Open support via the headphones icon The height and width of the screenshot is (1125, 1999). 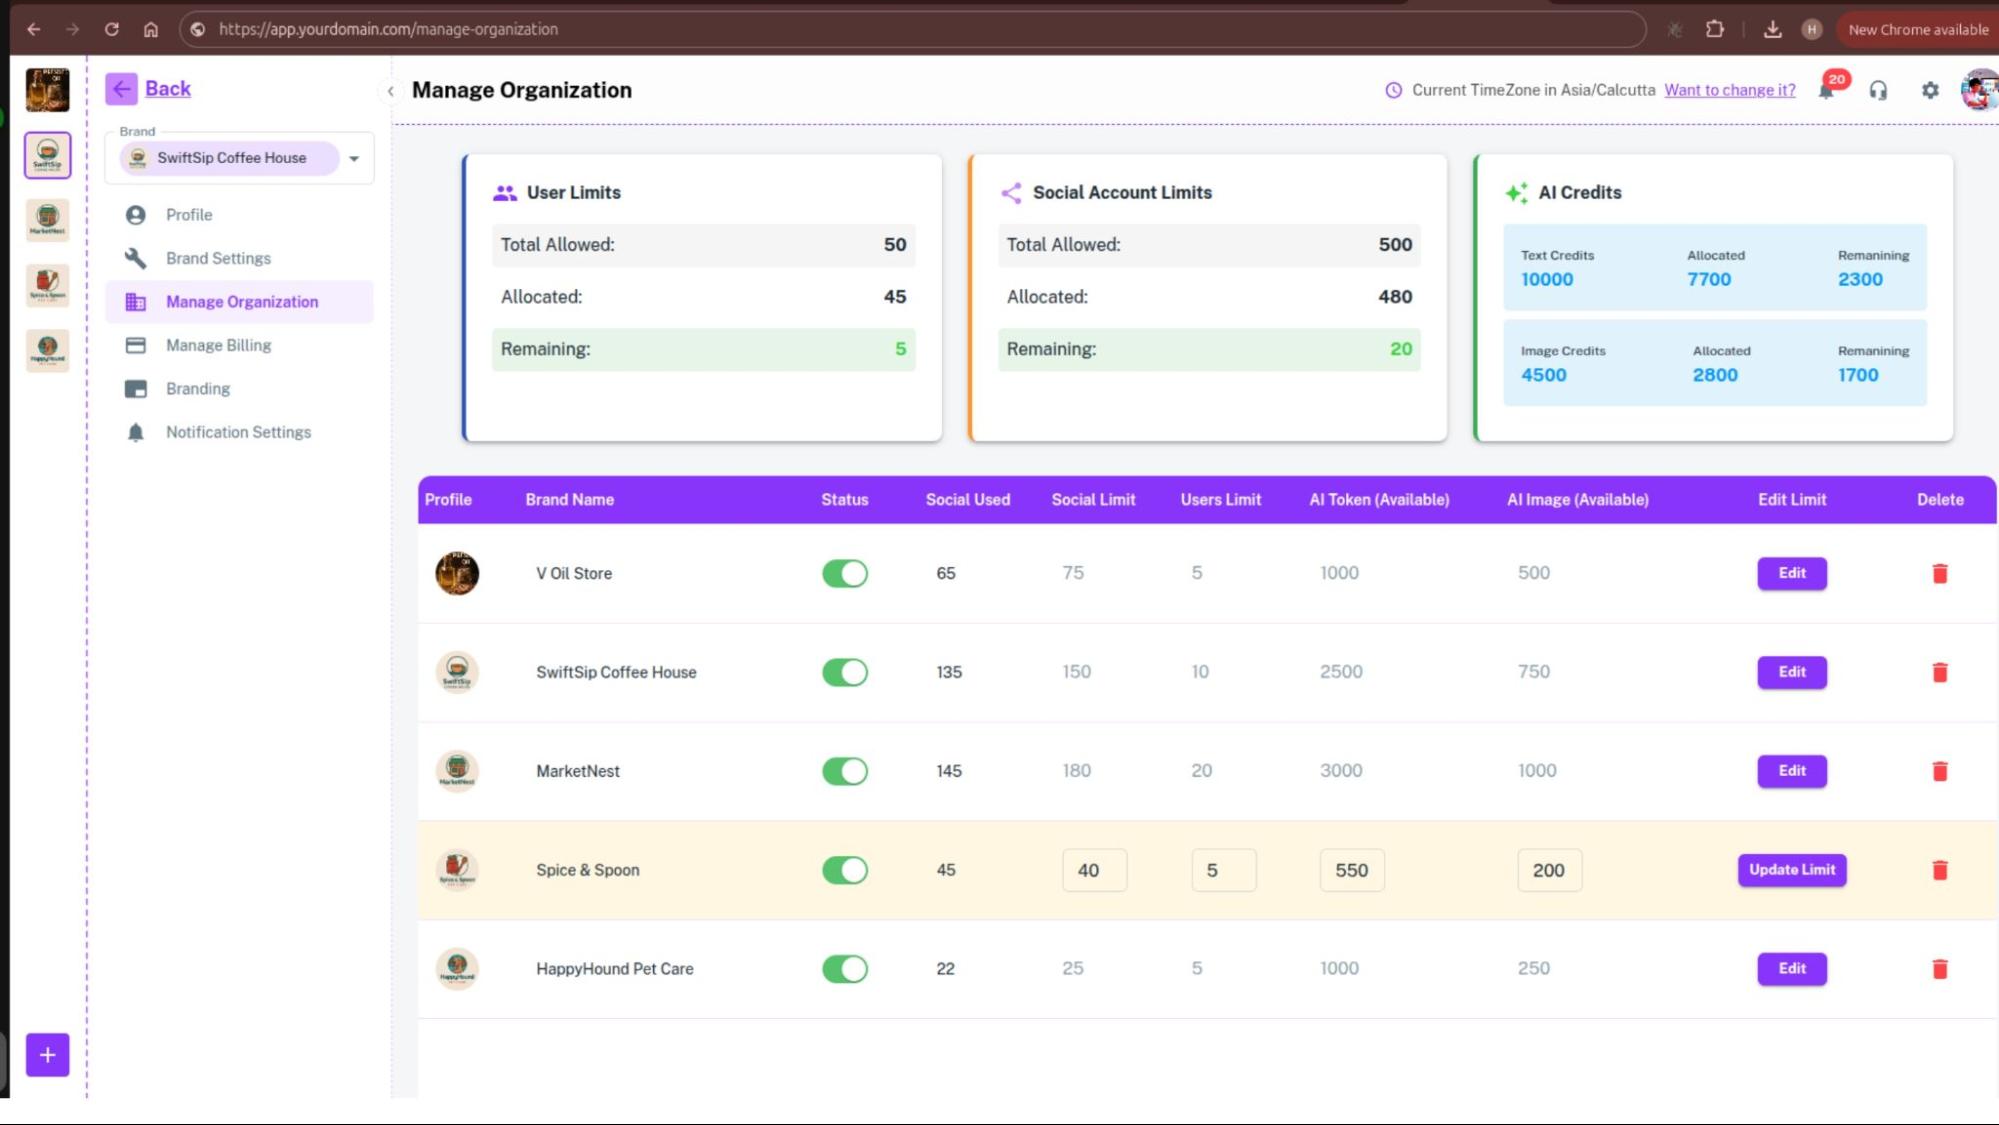tap(1878, 91)
